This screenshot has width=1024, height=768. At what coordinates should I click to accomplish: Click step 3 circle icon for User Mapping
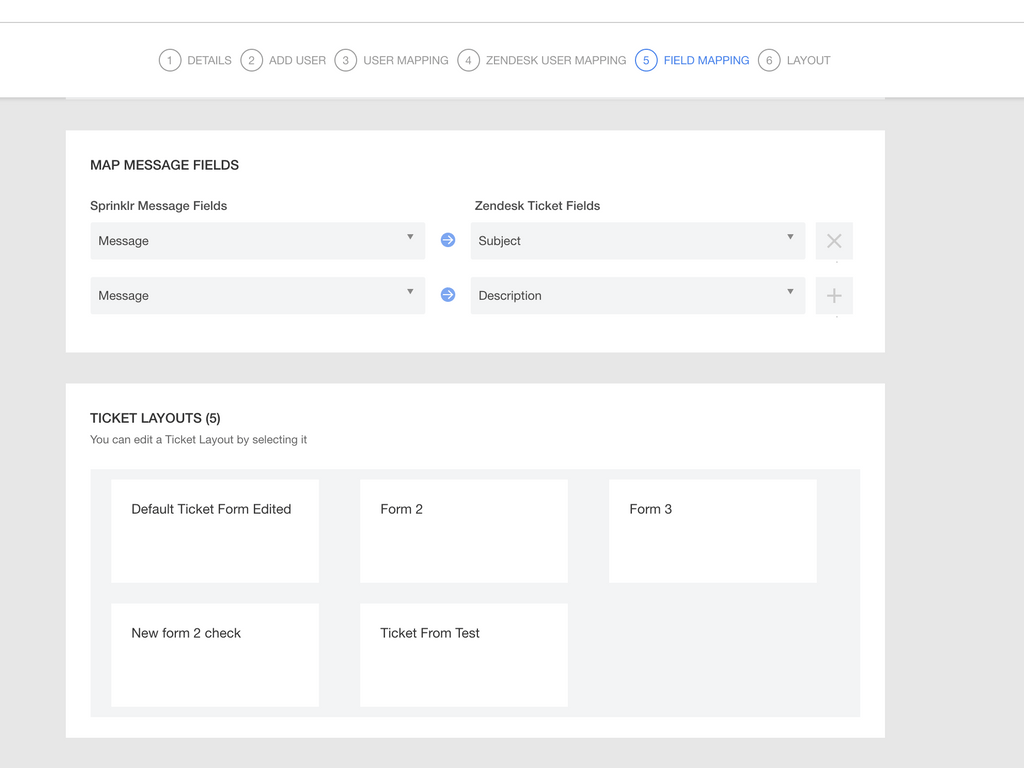point(346,60)
